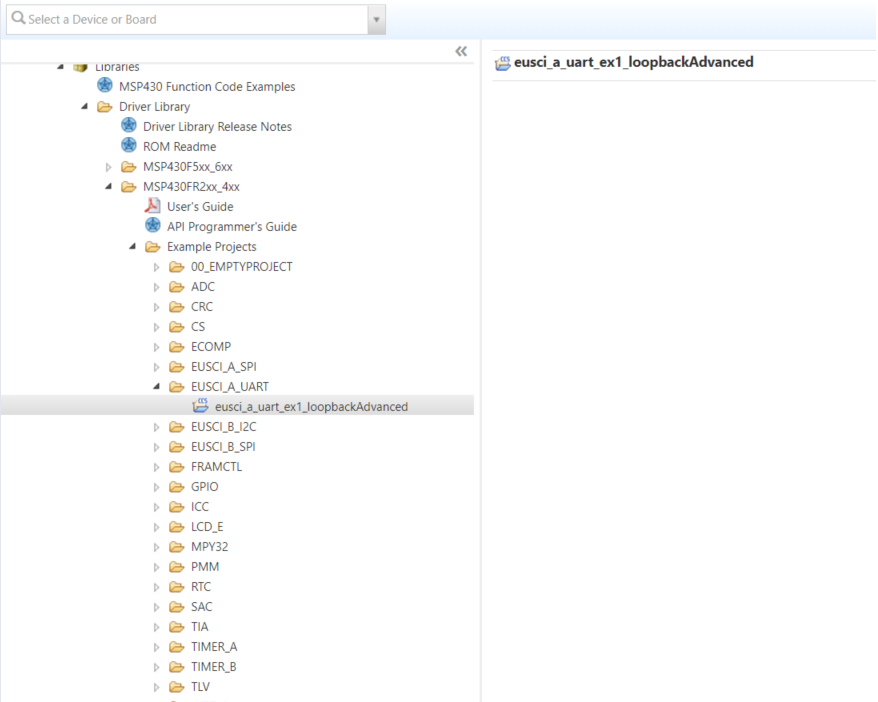This screenshot has height=702, width=878.
Task: Select the TIMER_A row label
Action: coord(214,647)
